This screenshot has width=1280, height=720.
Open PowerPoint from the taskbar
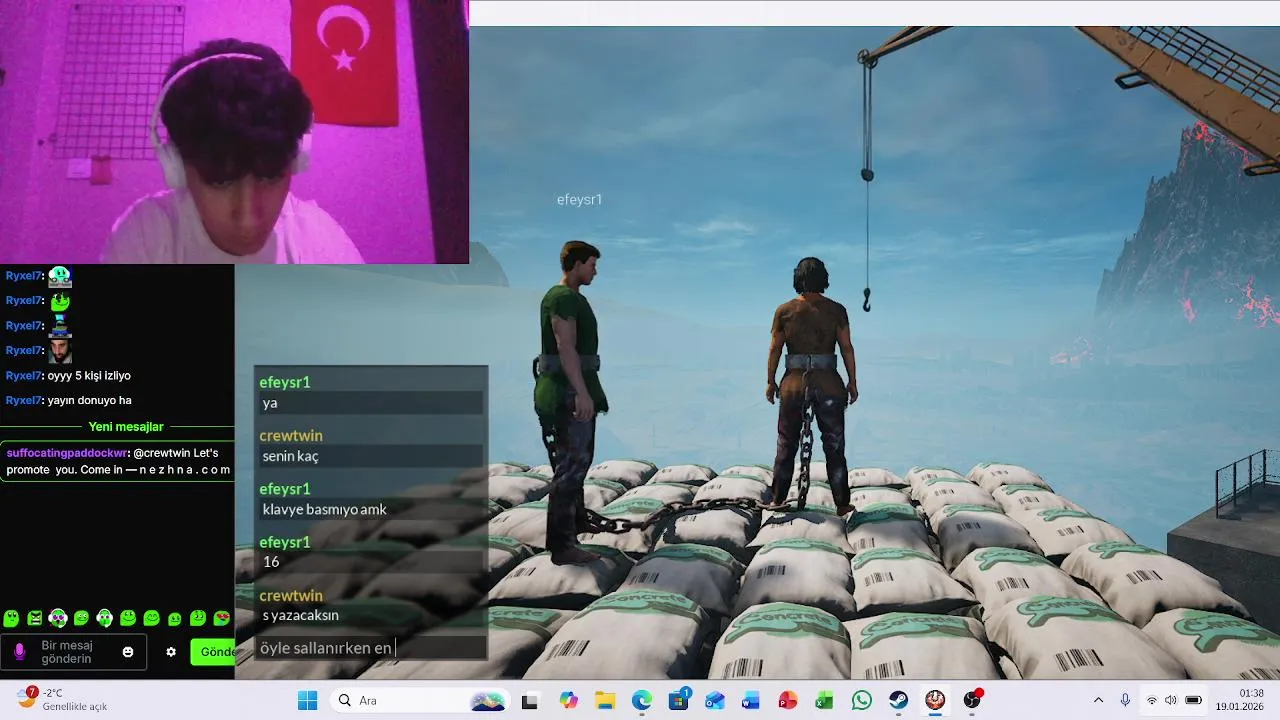(788, 700)
